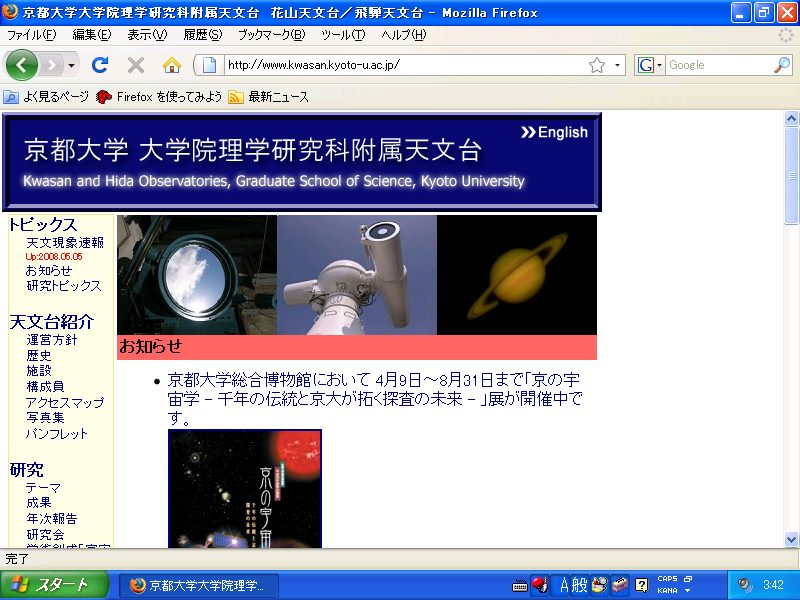This screenshot has height=600, width=800.
Task: Switch the site to English
Action: coord(555,132)
